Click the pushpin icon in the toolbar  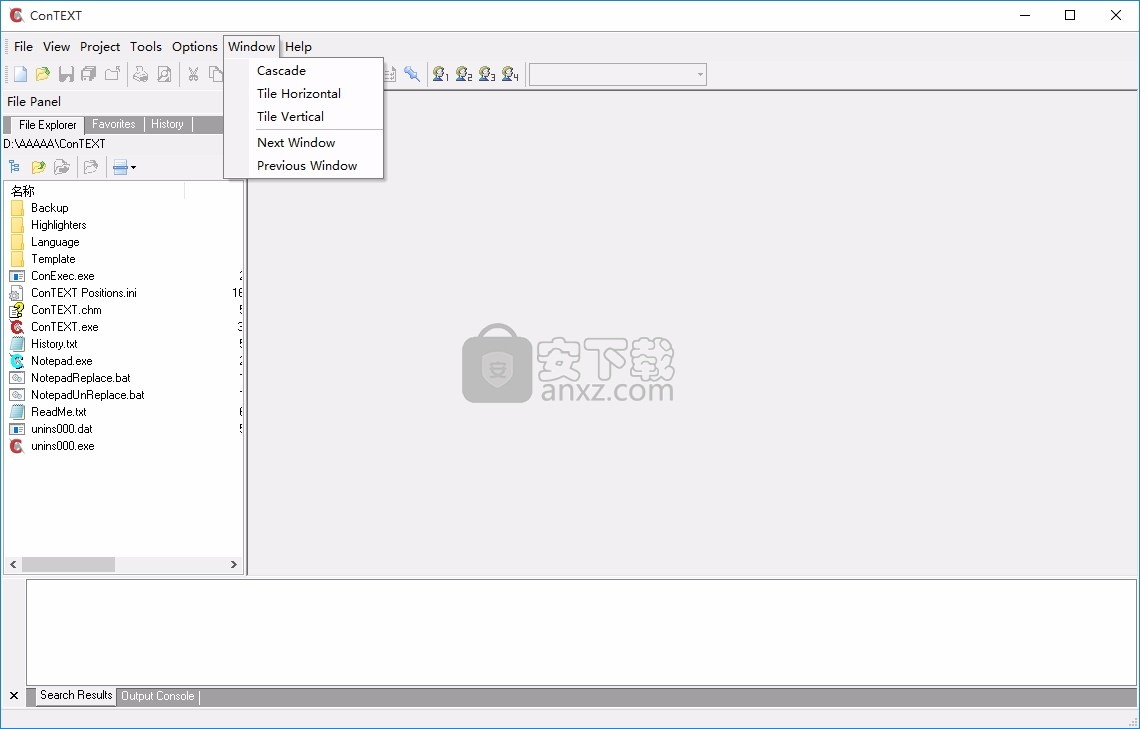(x=412, y=74)
